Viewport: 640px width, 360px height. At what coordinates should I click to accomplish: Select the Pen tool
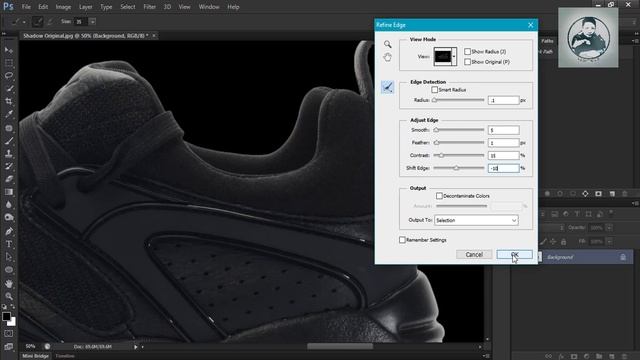point(9,231)
